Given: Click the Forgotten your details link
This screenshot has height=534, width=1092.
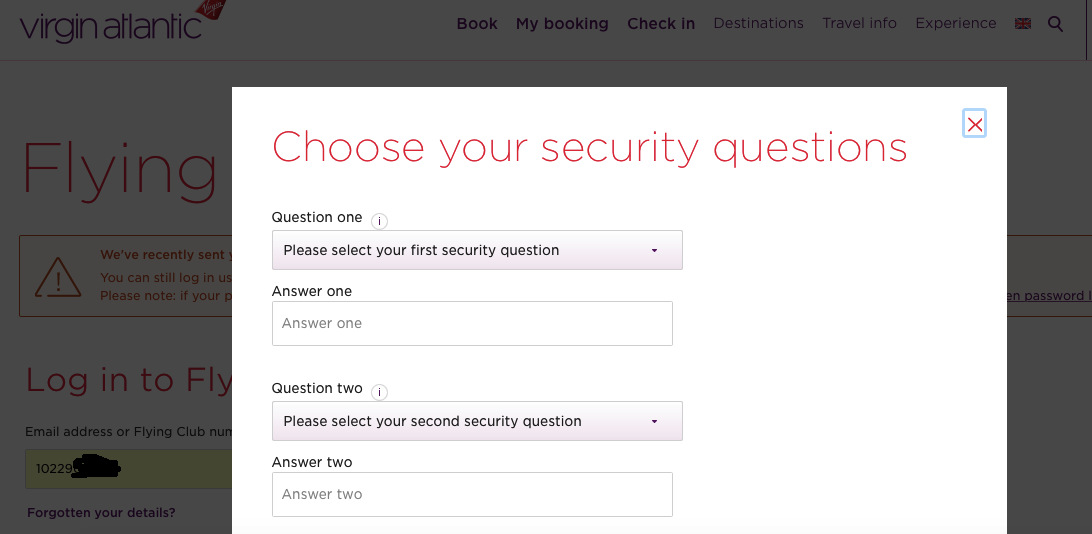Looking at the screenshot, I should click(x=101, y=513).
